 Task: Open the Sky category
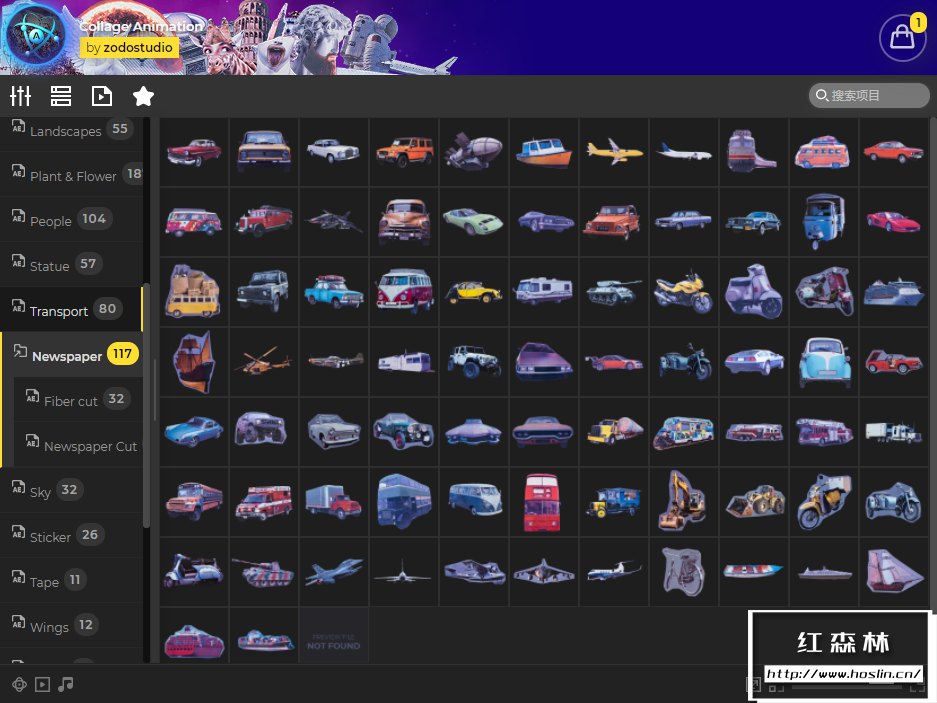(x=72, y=491)
